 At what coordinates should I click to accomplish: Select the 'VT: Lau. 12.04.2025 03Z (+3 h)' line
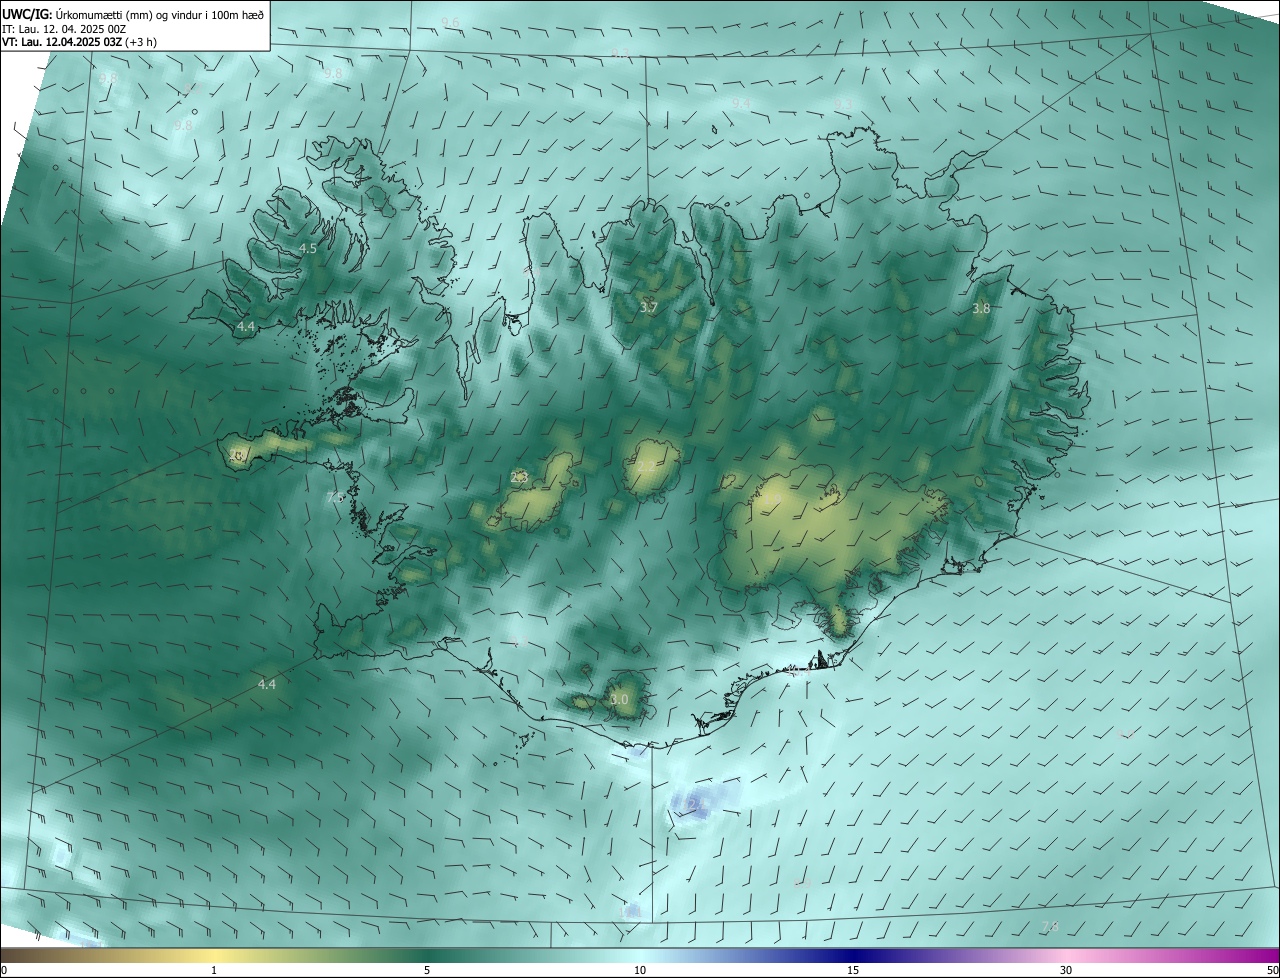[79, 43]
